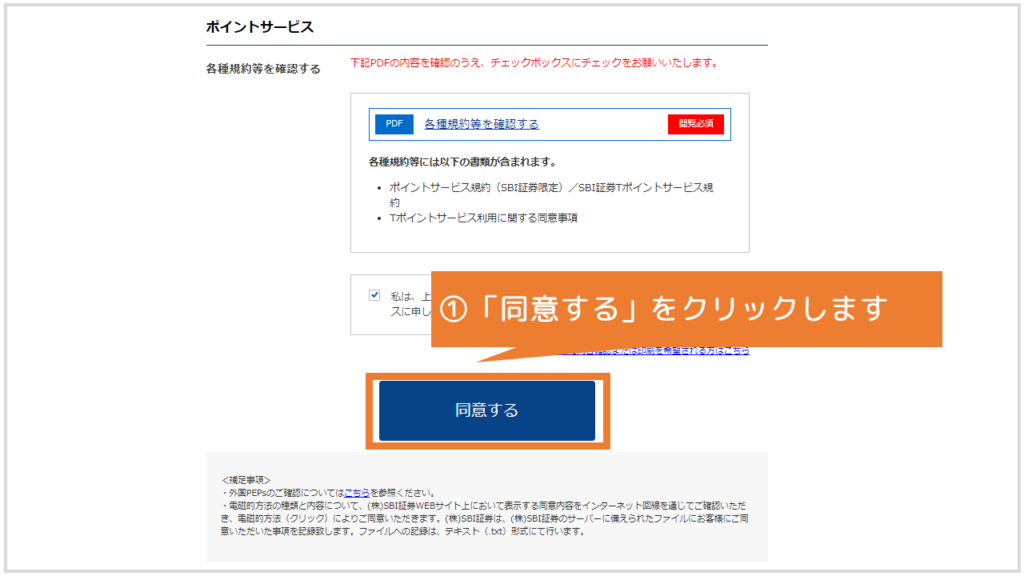Click the bullet Tポイントサービス利用に関する同意事項
Image resolution: width=1024 pixels, height=576 pixels.
483,218
